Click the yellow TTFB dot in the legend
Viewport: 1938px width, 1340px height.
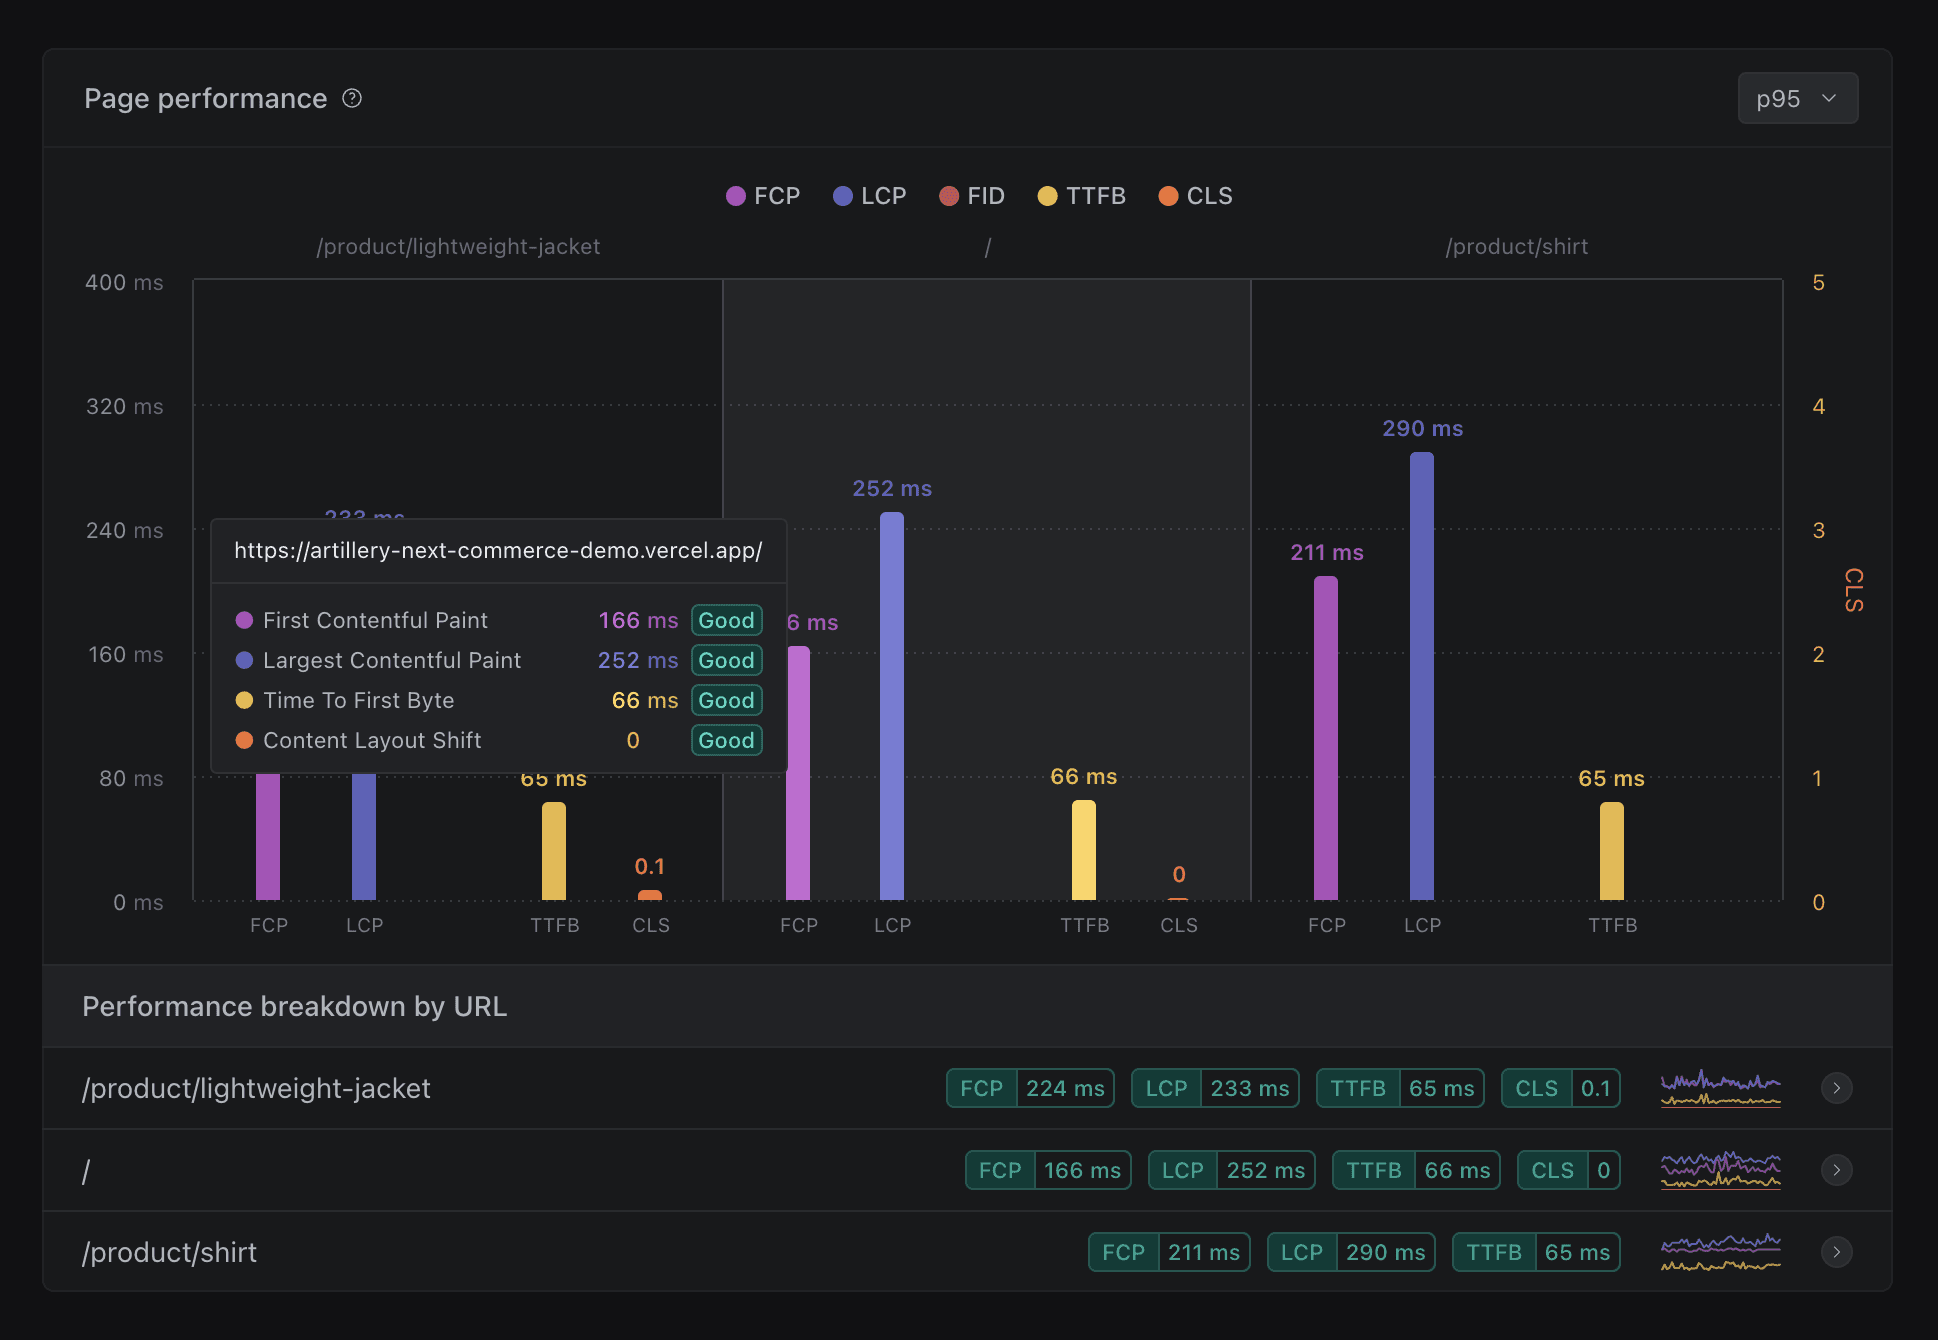click(1047, 195)
